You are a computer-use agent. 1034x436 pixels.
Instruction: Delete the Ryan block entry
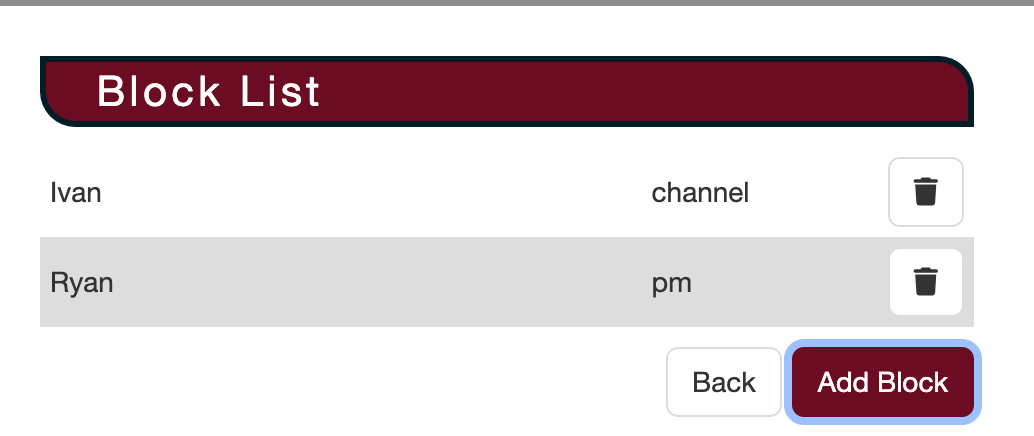[x=925, y=283]
